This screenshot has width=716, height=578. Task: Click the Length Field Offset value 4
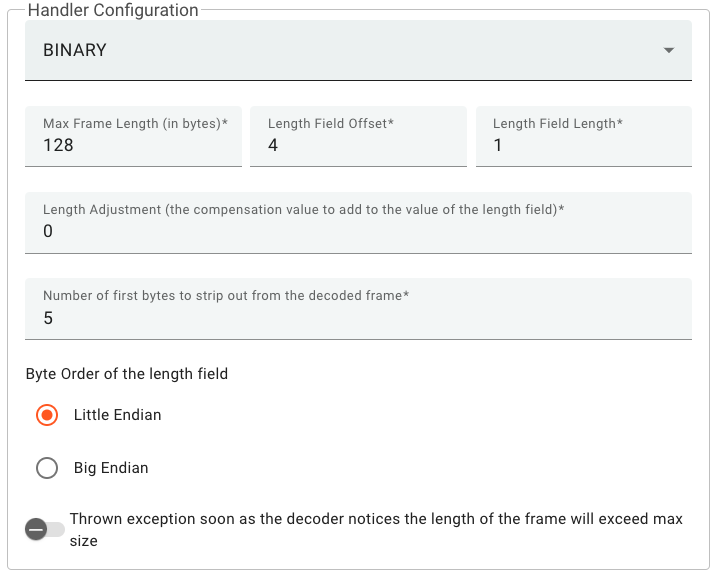point(273,145)
